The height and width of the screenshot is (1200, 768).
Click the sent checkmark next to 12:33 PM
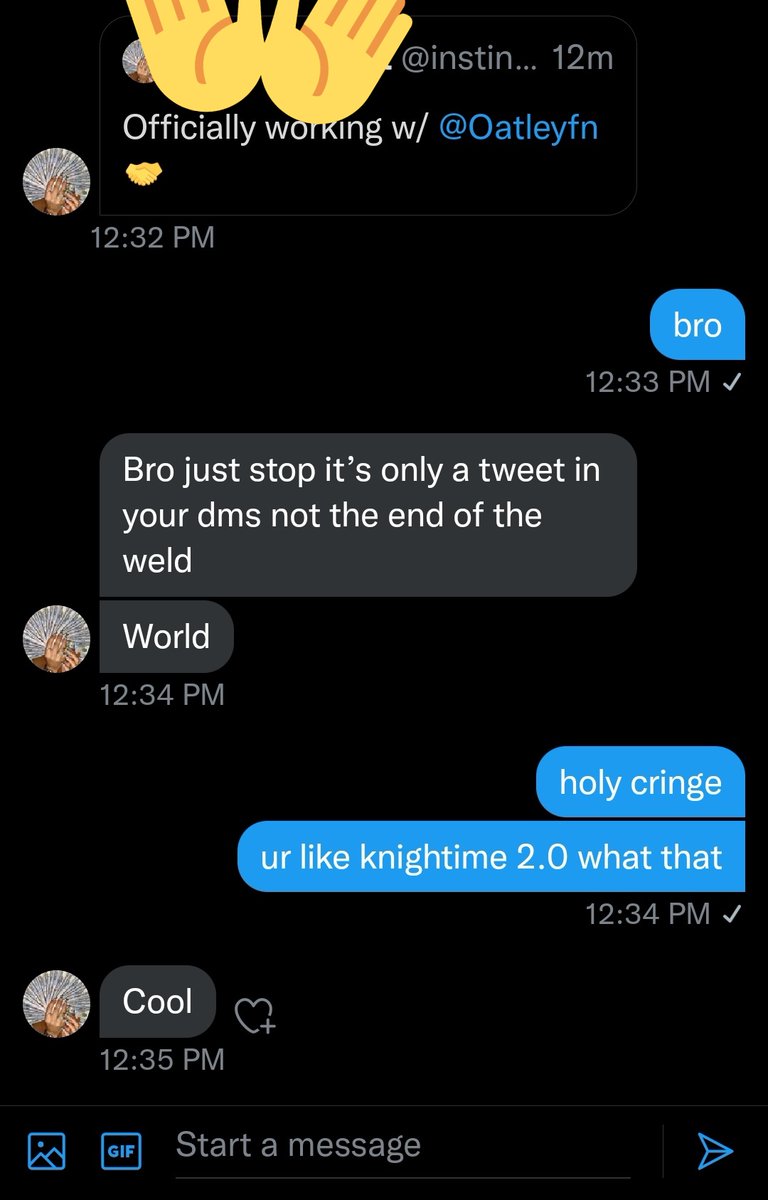730,381
